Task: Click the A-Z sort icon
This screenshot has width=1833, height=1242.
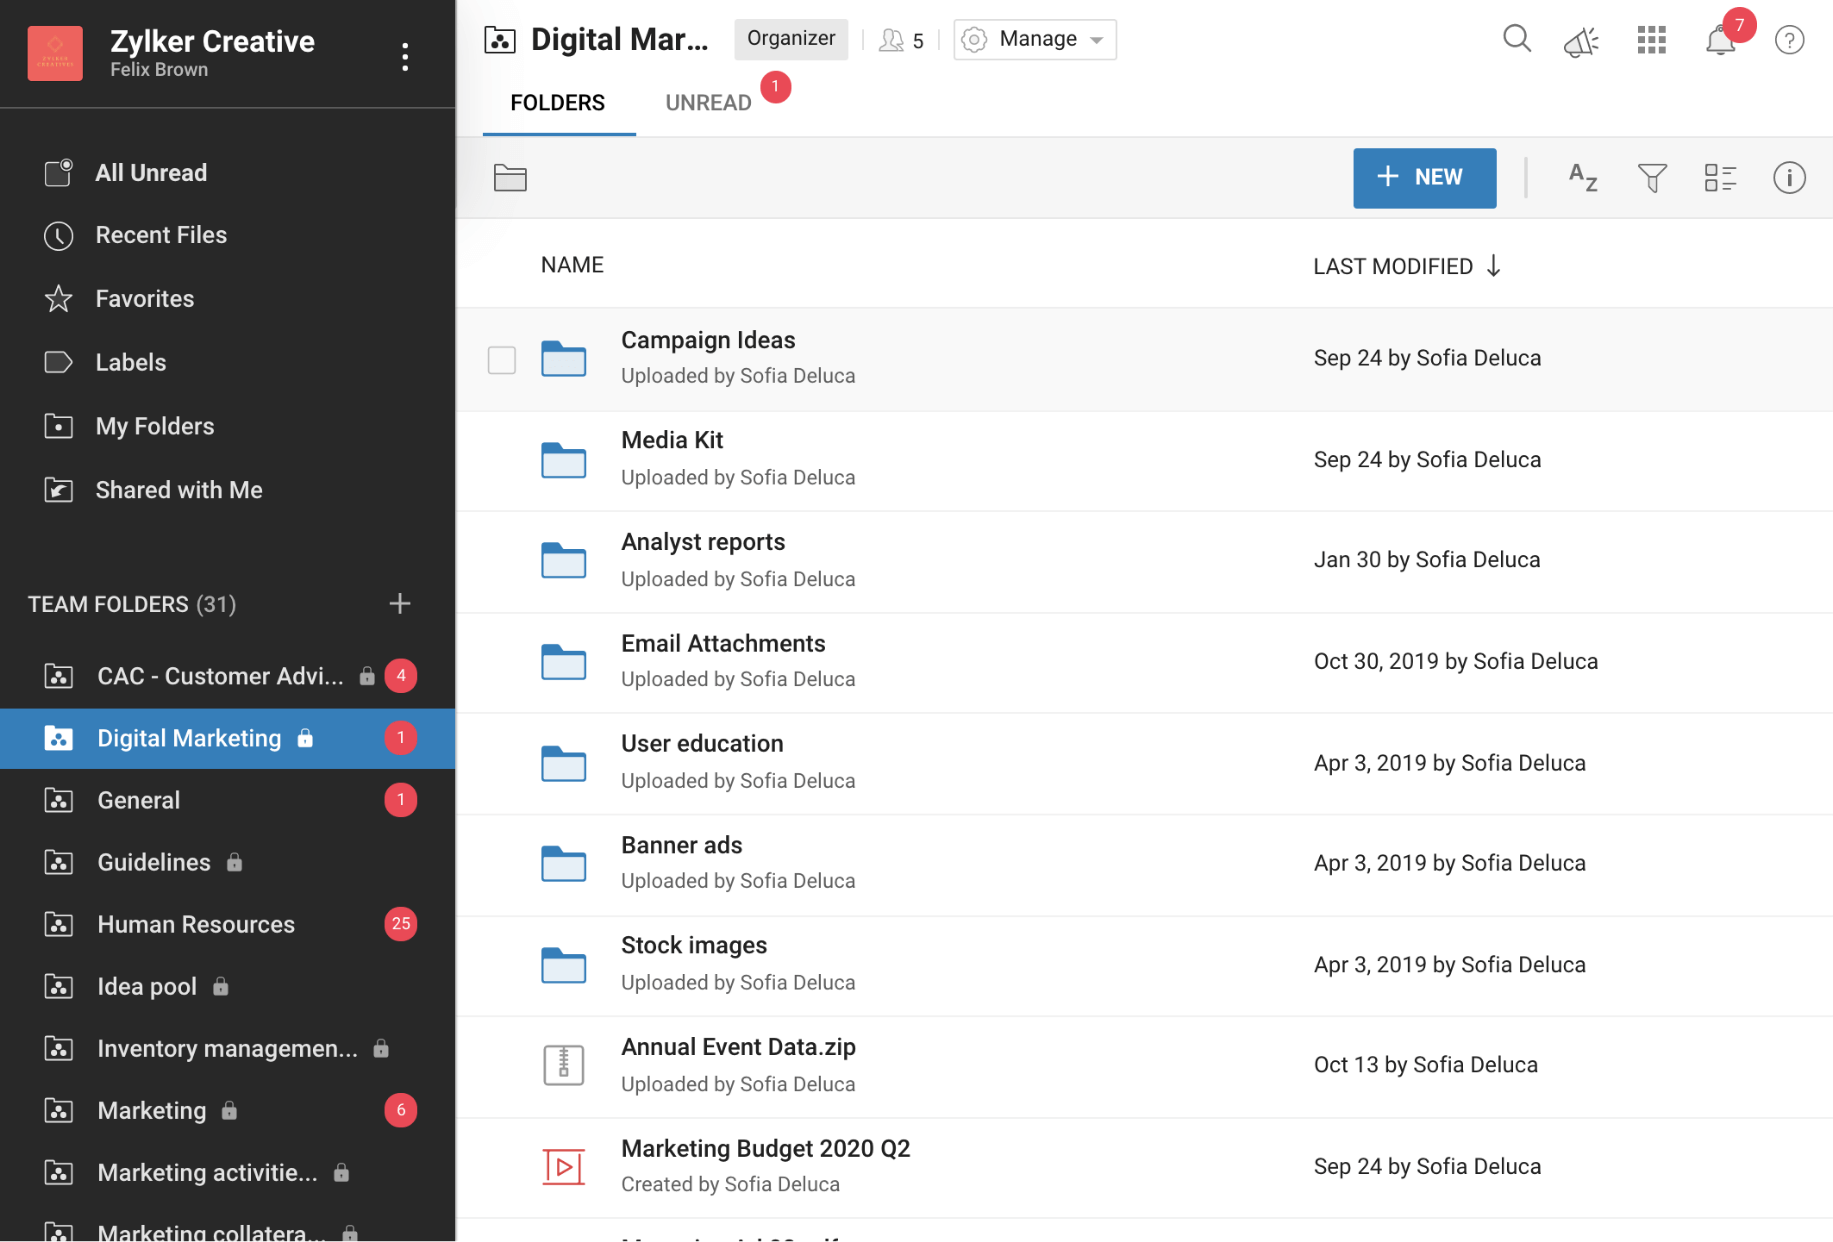Action: [x=1582, y=178]
